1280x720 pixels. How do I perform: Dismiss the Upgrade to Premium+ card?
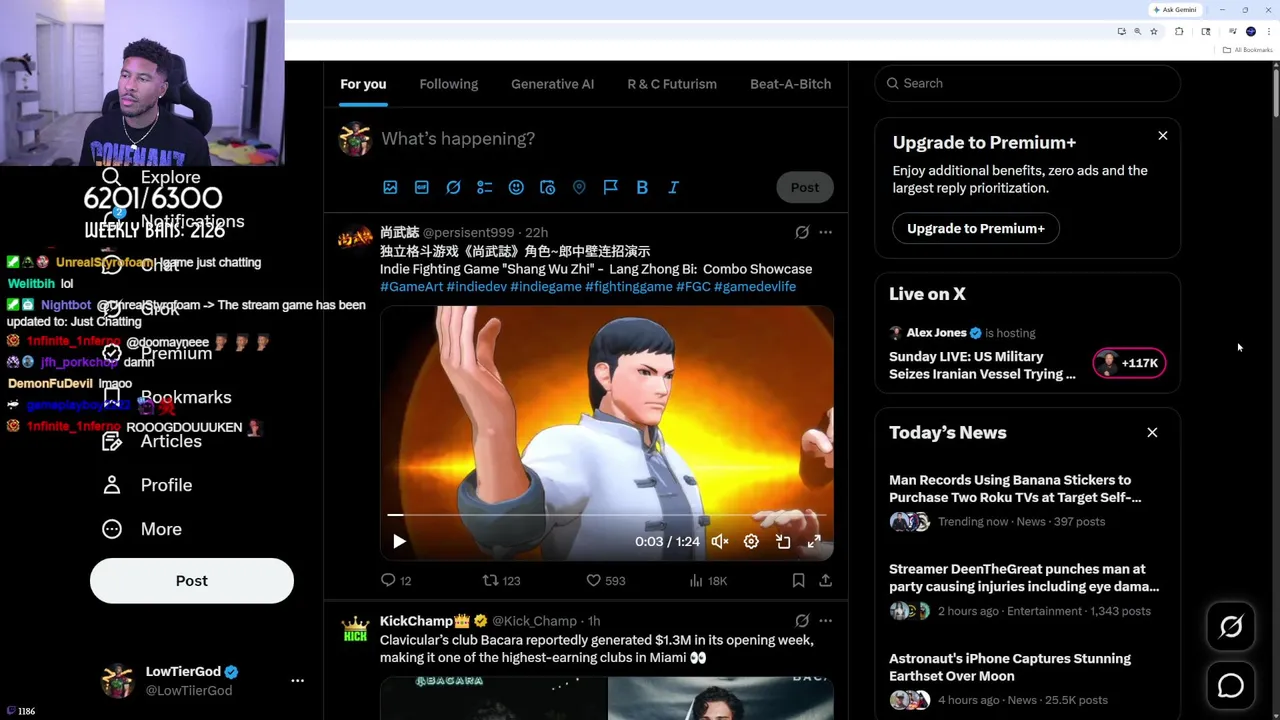coord(1163,135)
